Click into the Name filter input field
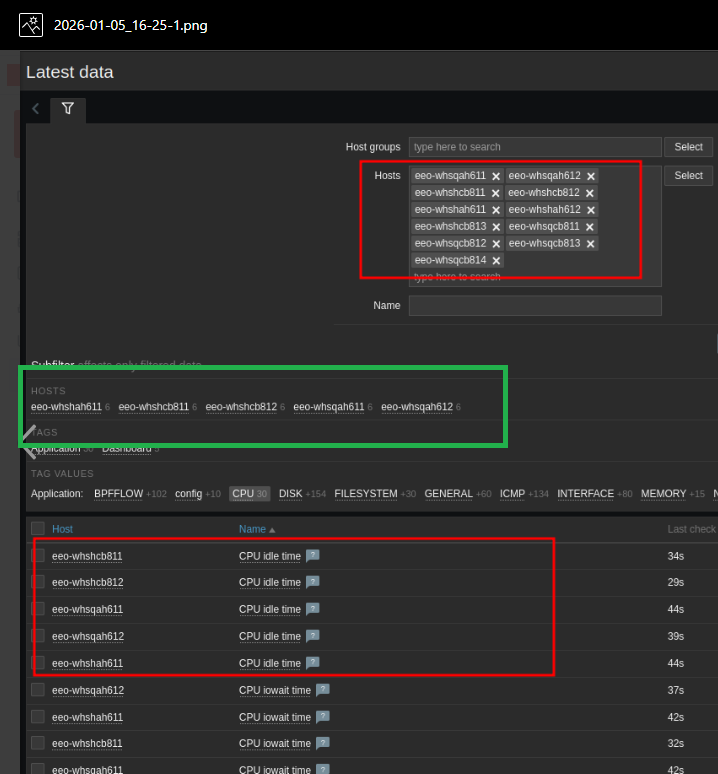The width and height of the screenshot is (718, 774). click(x=535, y=306)
